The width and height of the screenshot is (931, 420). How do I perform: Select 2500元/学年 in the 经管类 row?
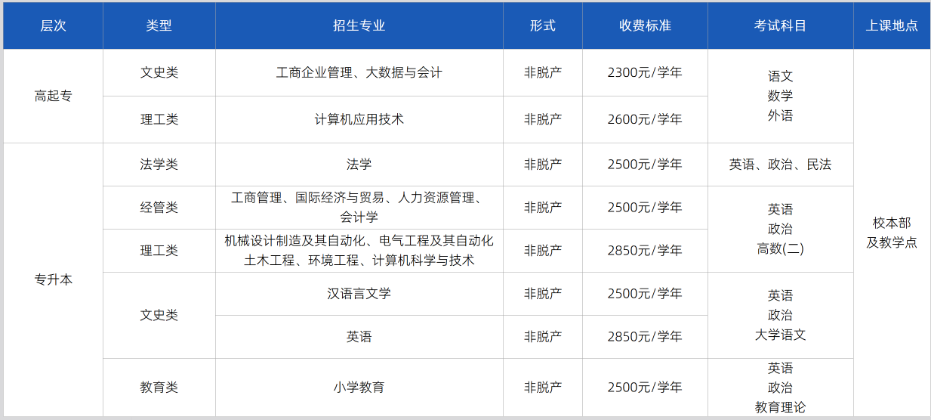tap(645, 208)
